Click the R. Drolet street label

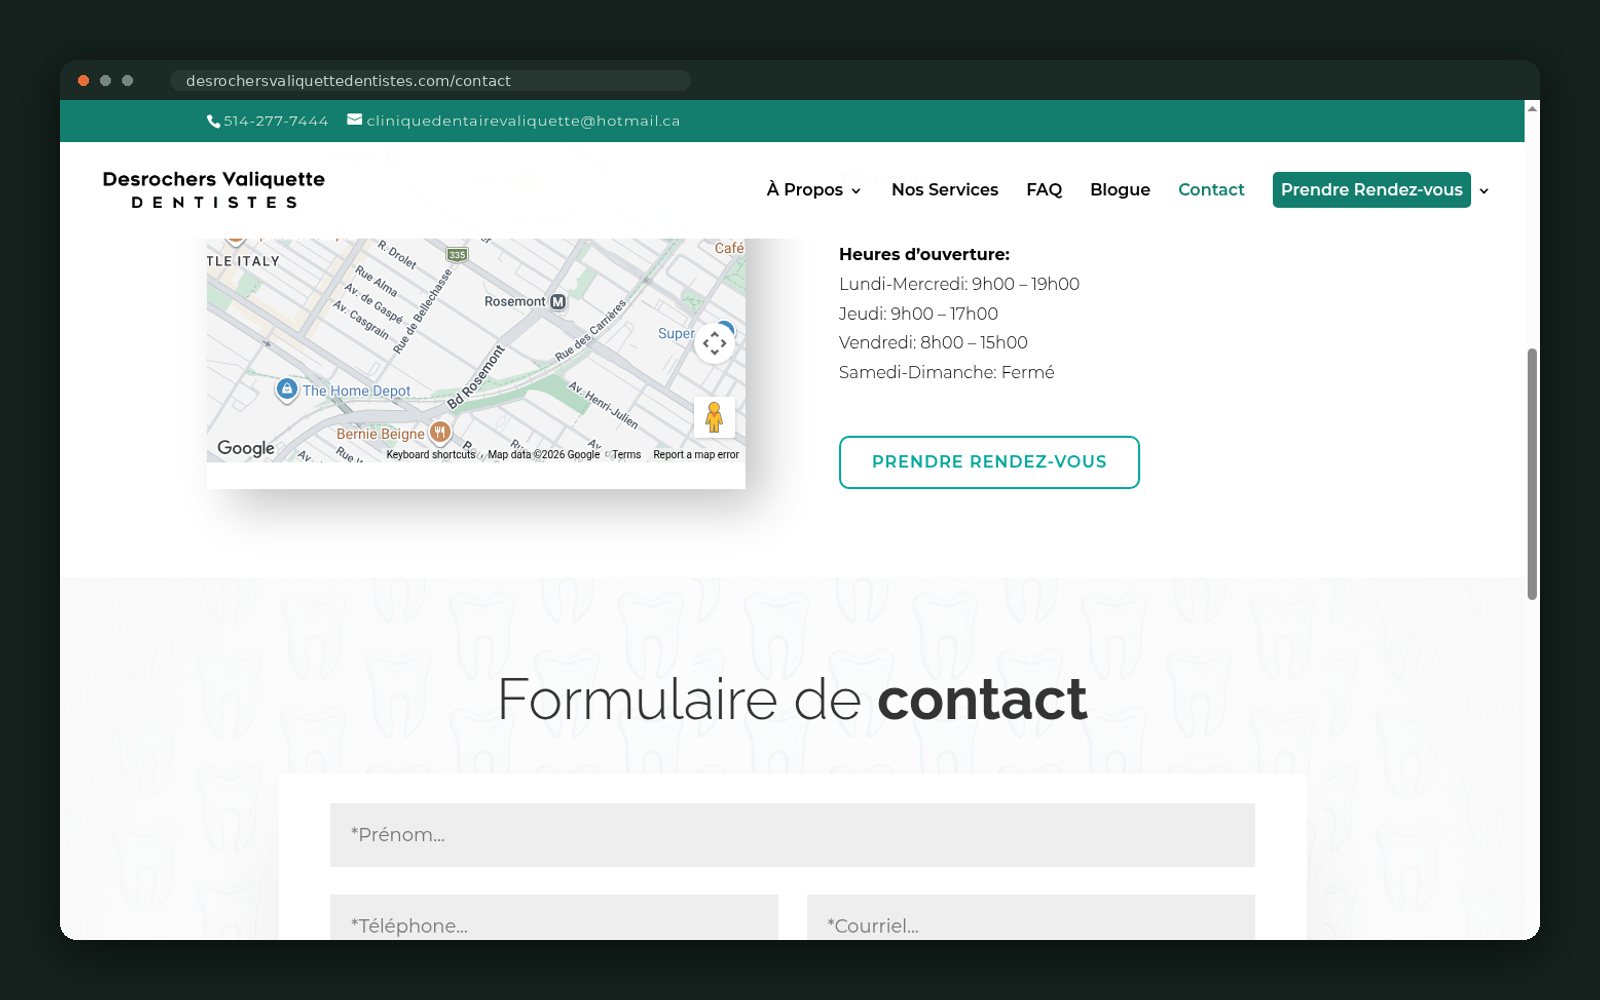tap(397, 254)
